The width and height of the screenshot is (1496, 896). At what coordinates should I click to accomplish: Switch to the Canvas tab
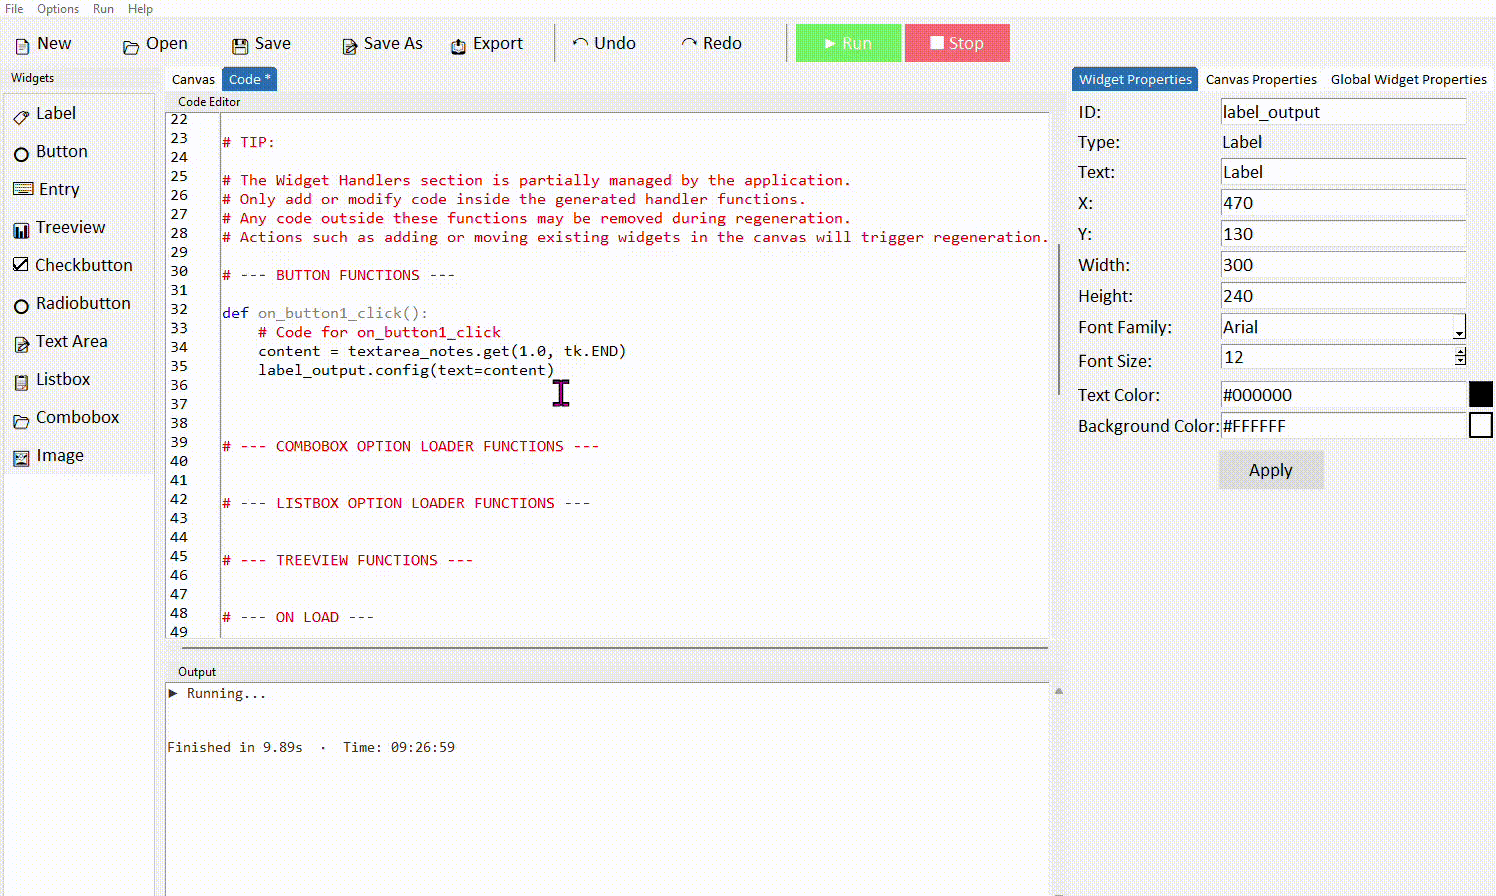click(x=192, y=78)
